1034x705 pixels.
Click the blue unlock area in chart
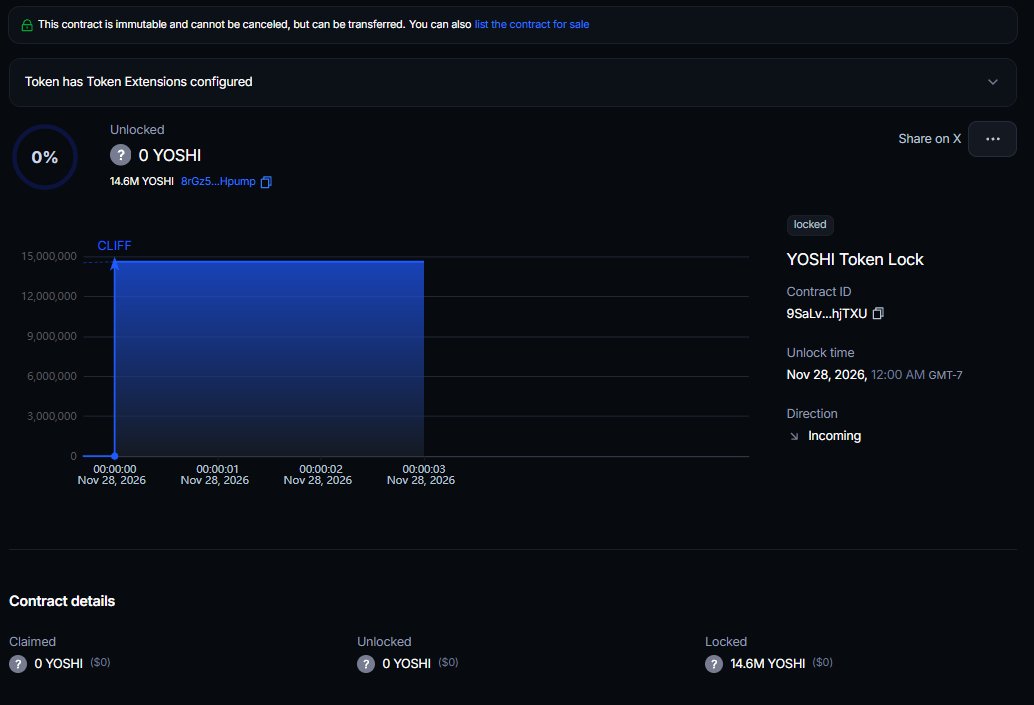click(x=269, y=358)
